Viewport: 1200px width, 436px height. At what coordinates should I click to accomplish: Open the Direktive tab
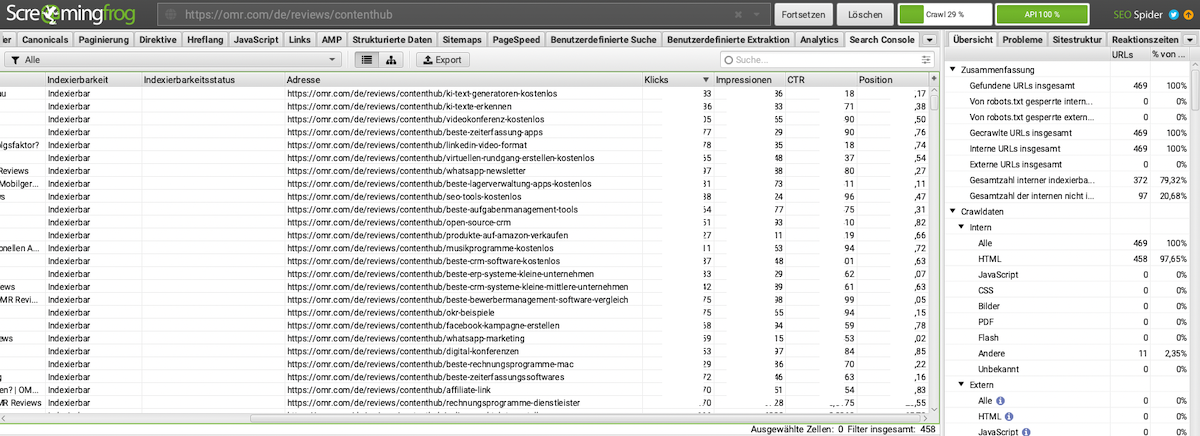159,39
